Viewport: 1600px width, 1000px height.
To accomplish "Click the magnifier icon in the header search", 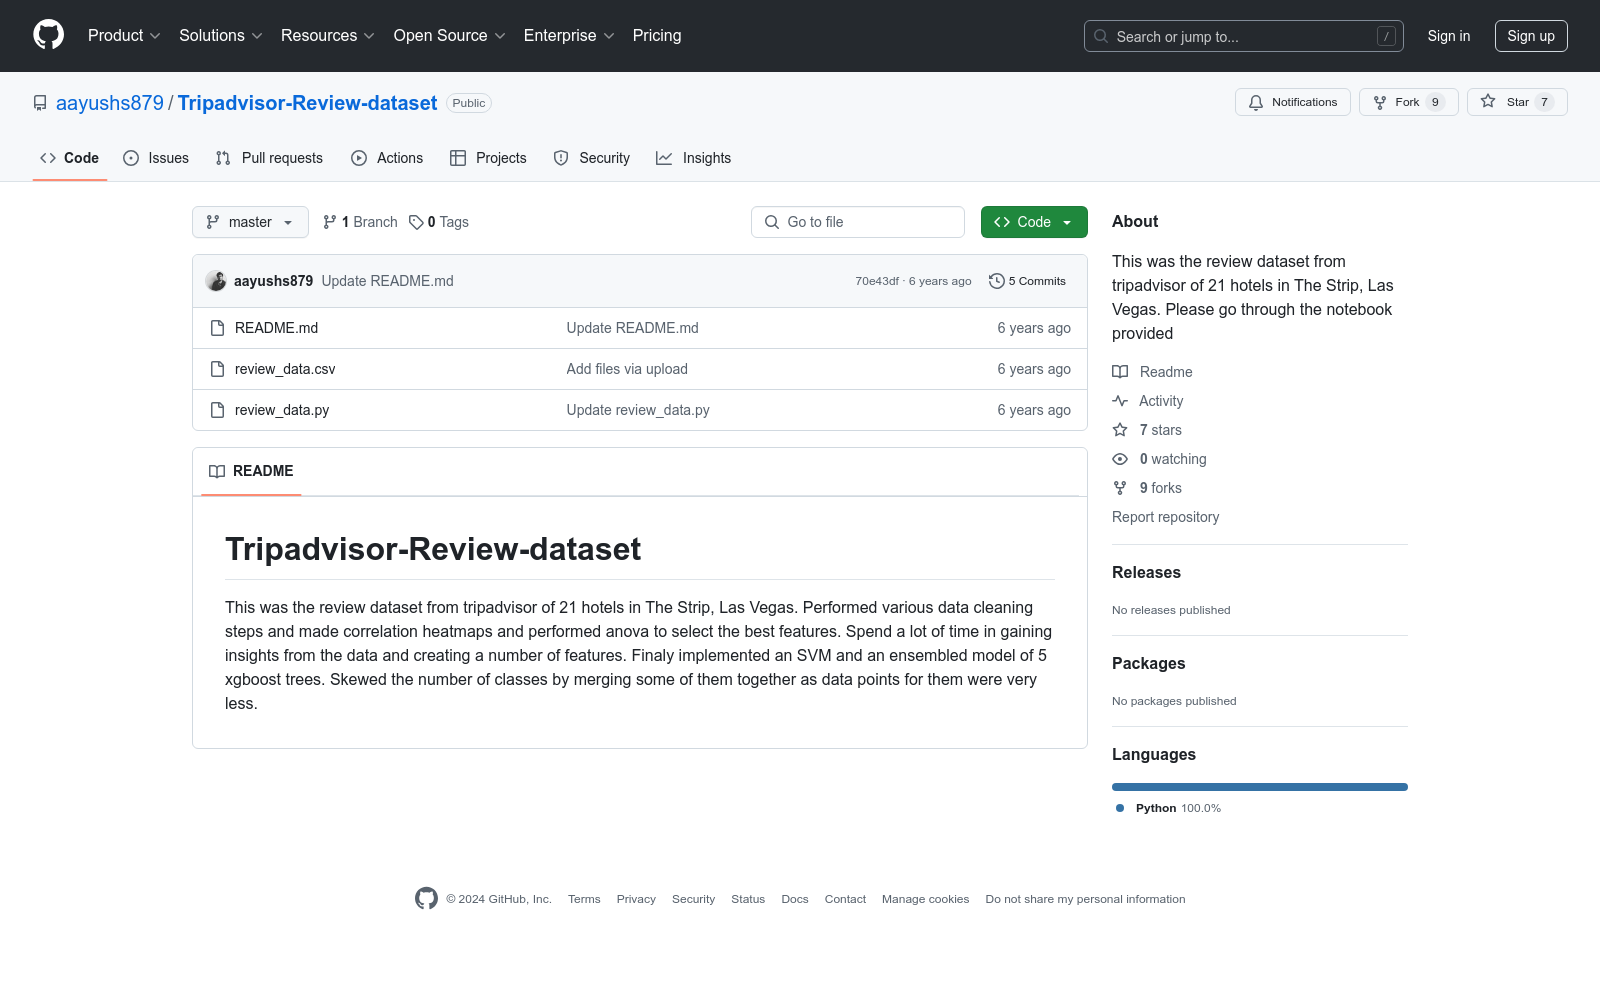I will (x=1101, y=36).
